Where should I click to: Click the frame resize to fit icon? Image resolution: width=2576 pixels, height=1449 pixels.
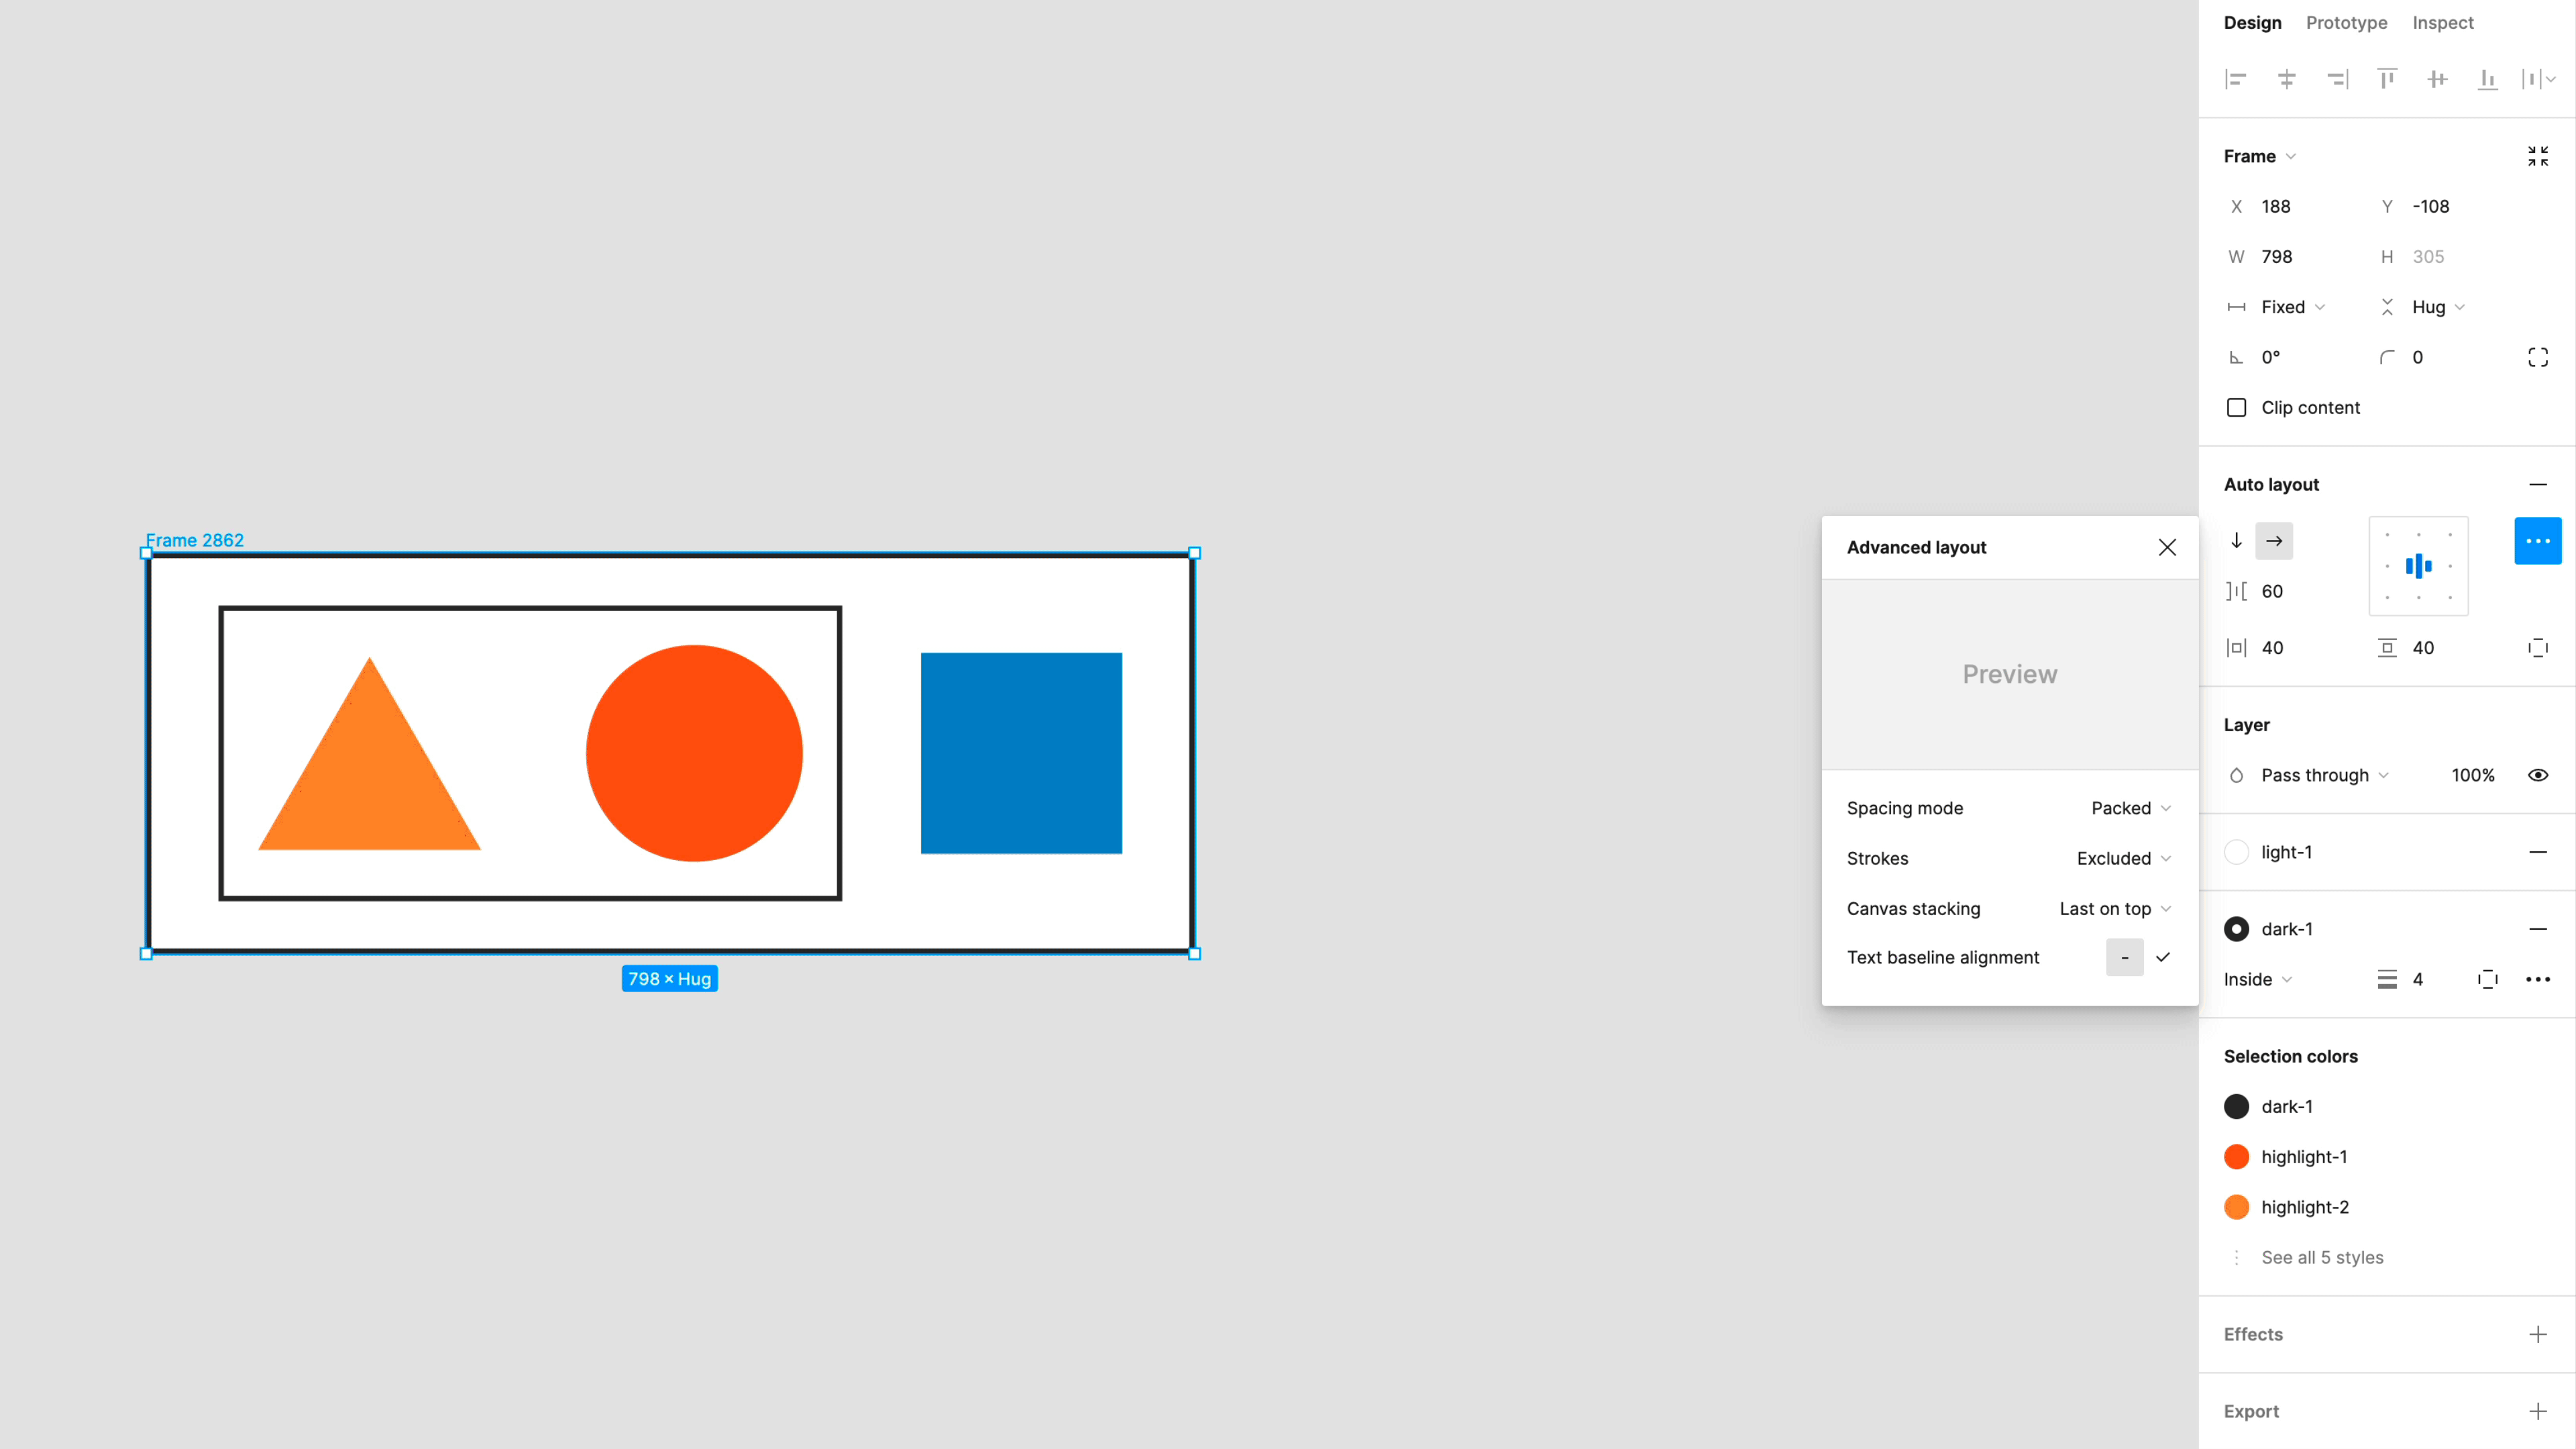point(2537,156)
